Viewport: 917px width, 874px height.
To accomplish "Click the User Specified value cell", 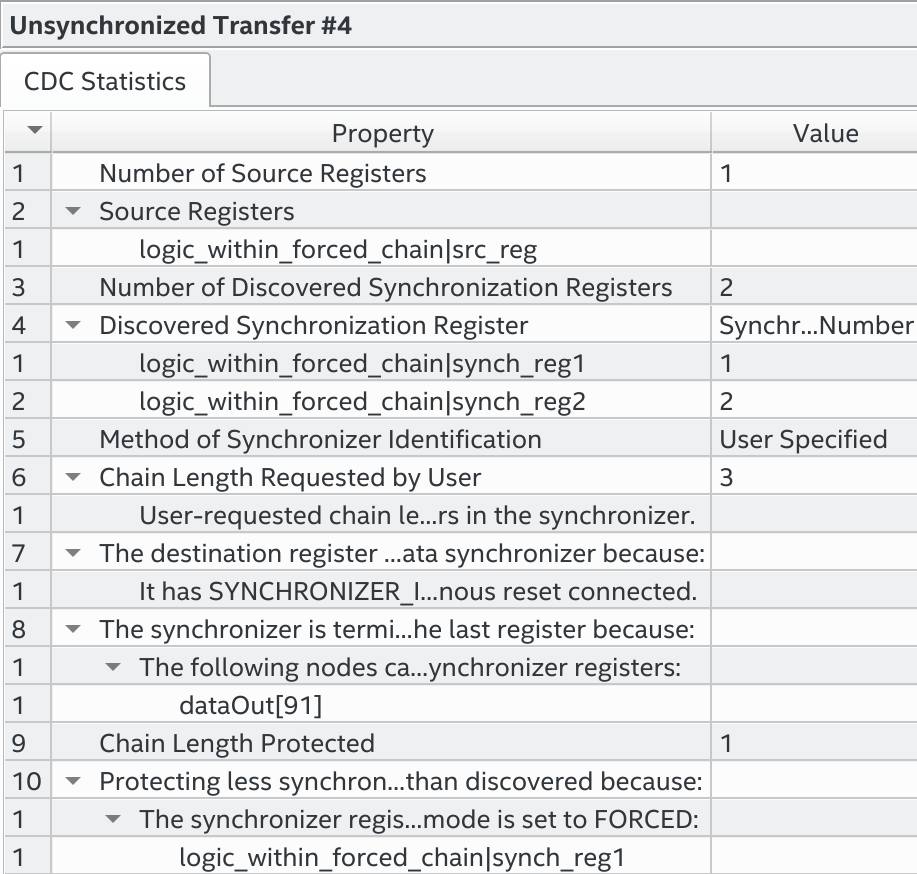I will [803, 440].
